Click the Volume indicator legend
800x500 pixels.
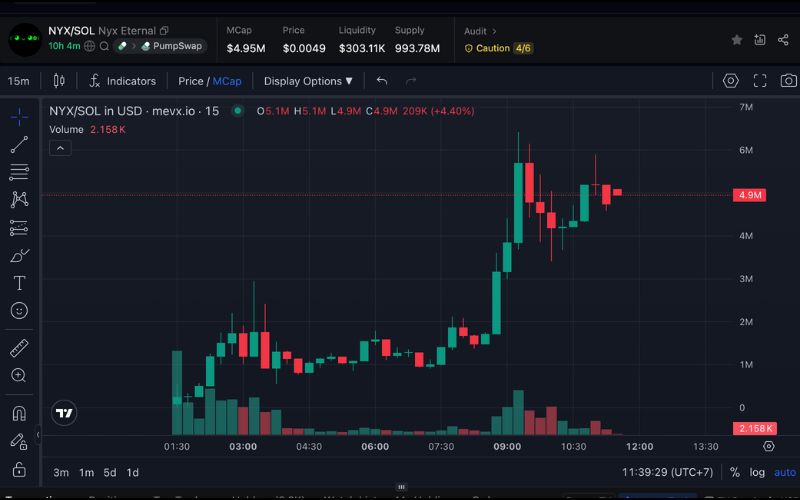[87, 130]
